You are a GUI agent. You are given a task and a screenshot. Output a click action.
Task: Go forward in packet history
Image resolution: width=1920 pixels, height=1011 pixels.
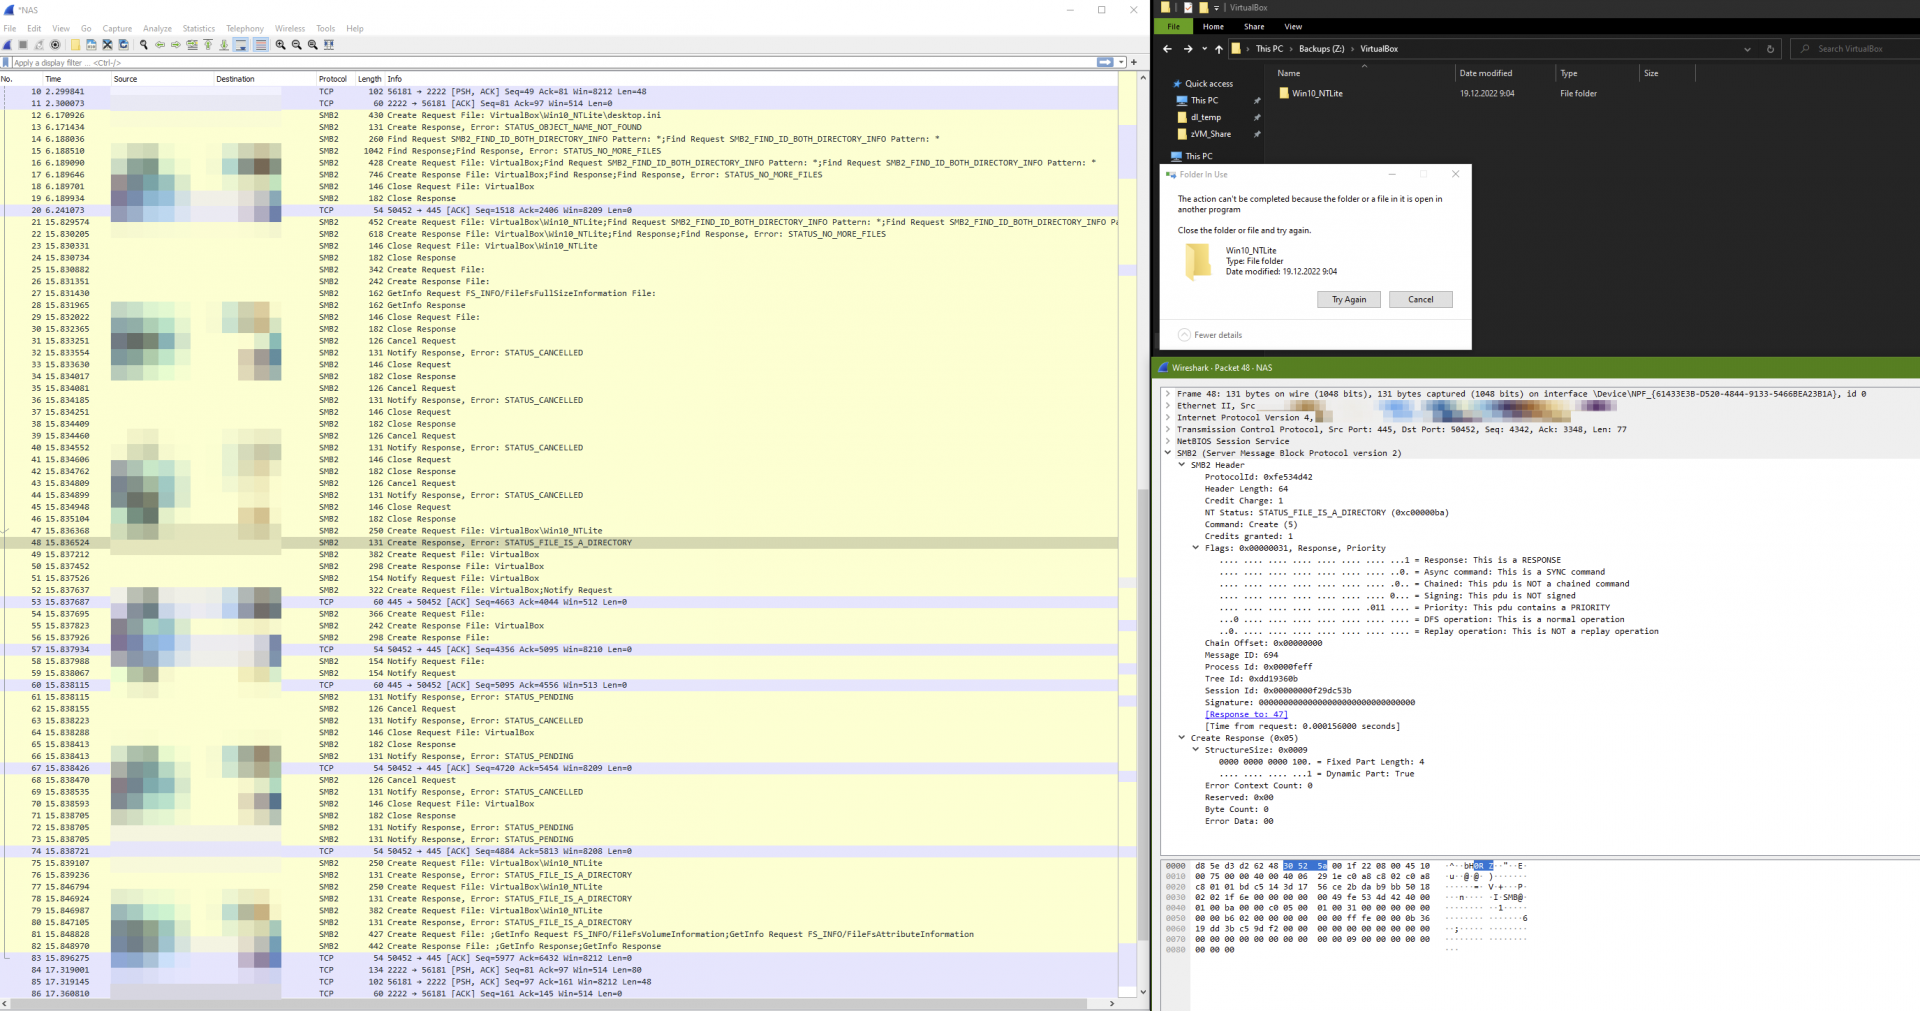point(176,45)
